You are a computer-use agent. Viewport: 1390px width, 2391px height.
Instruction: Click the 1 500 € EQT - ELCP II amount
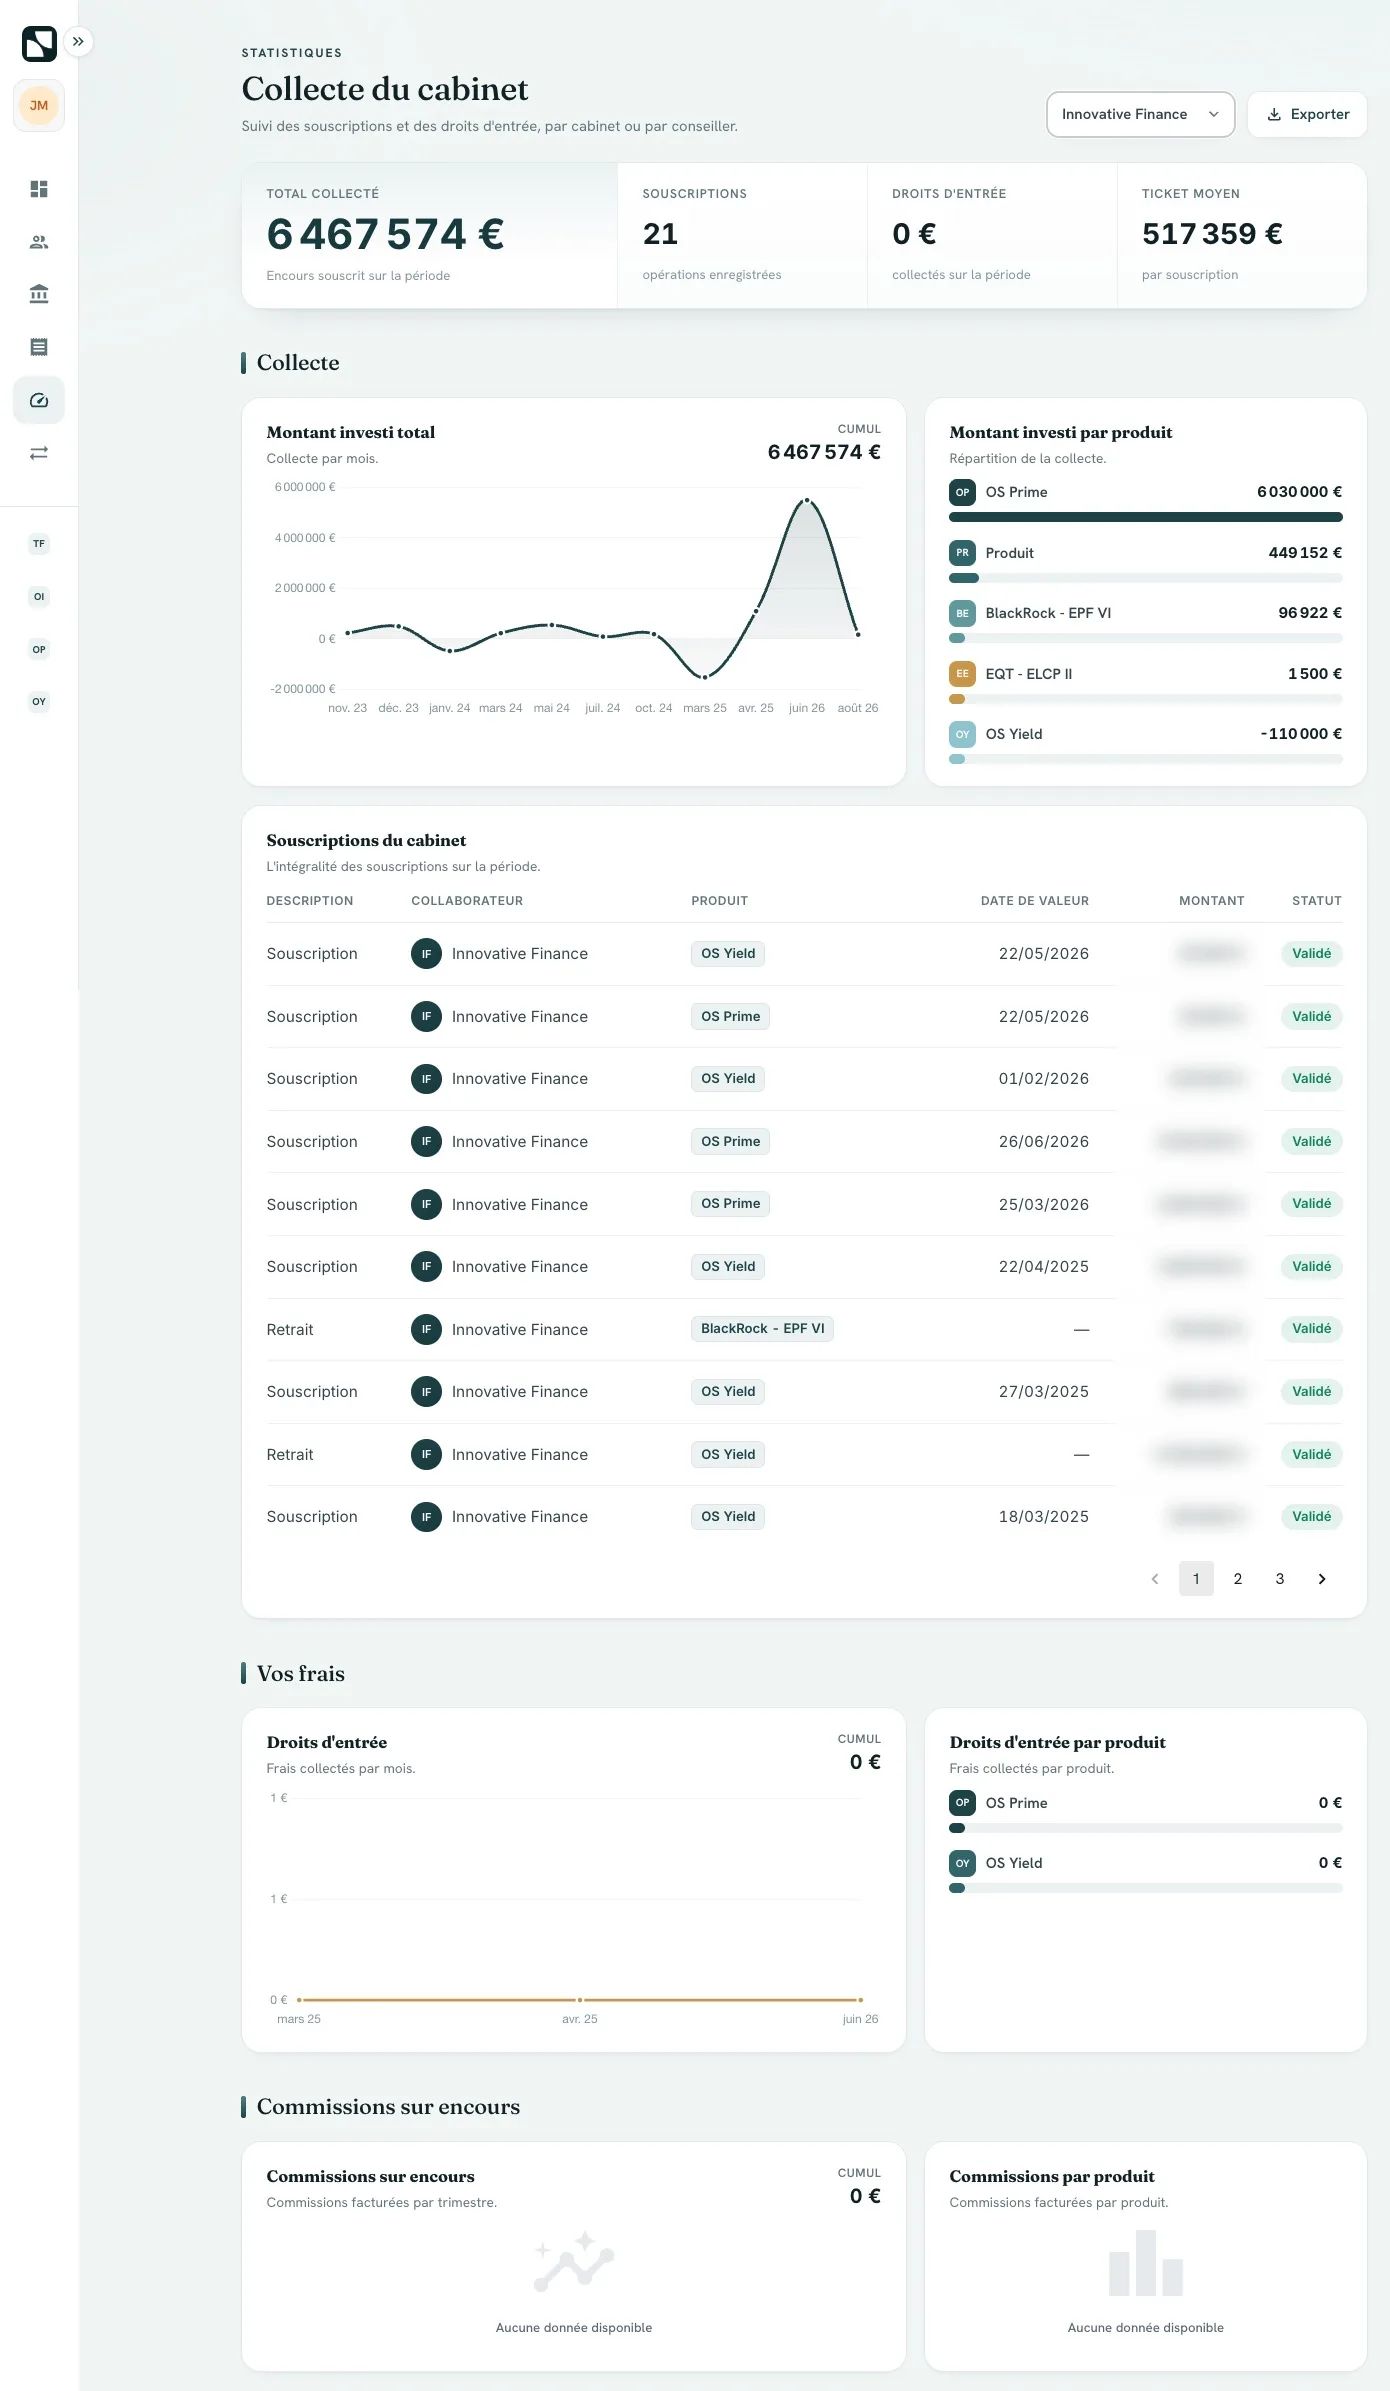click(x=1315, y=674)
